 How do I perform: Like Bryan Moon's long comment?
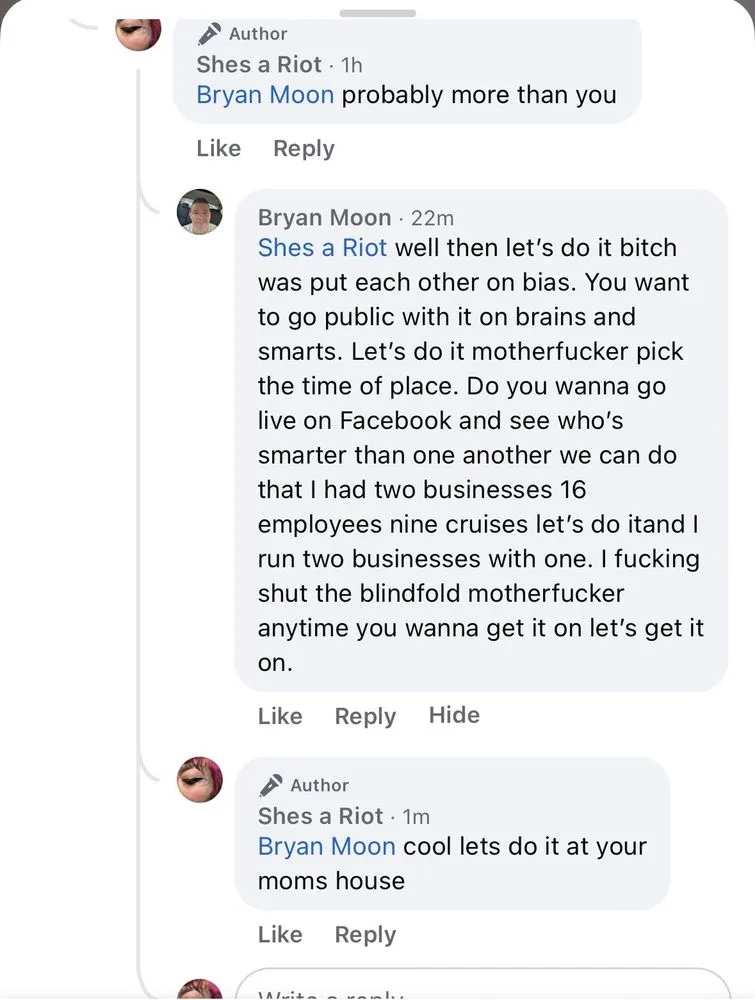279,716
